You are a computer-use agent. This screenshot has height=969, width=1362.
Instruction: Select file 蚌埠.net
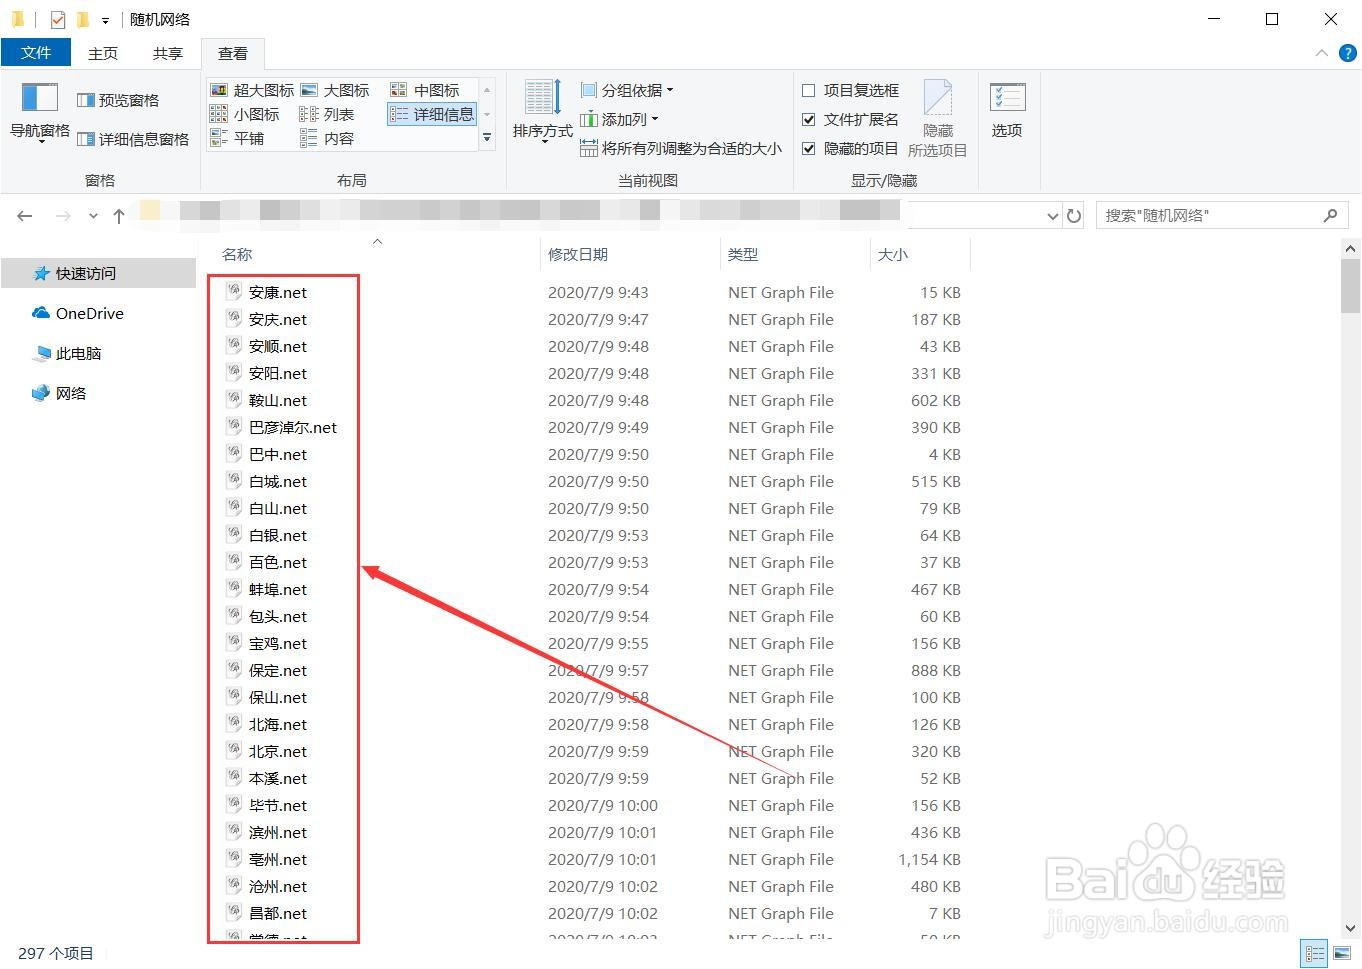[277, 589]
